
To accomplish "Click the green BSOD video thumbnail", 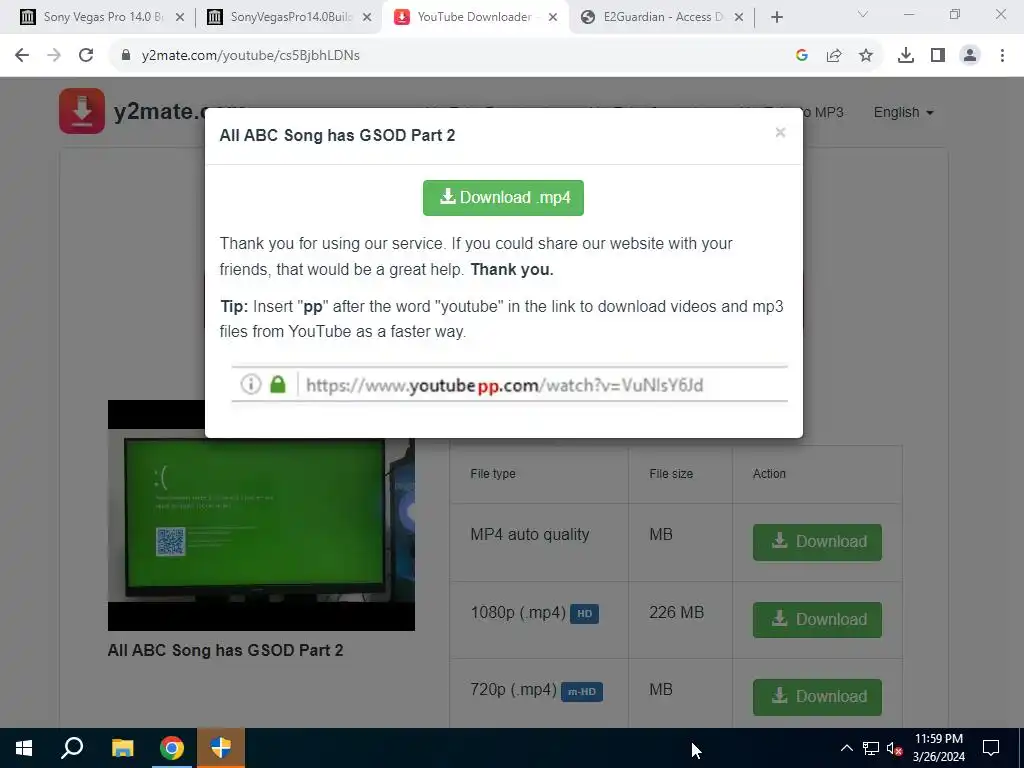I will pos(261,515).
